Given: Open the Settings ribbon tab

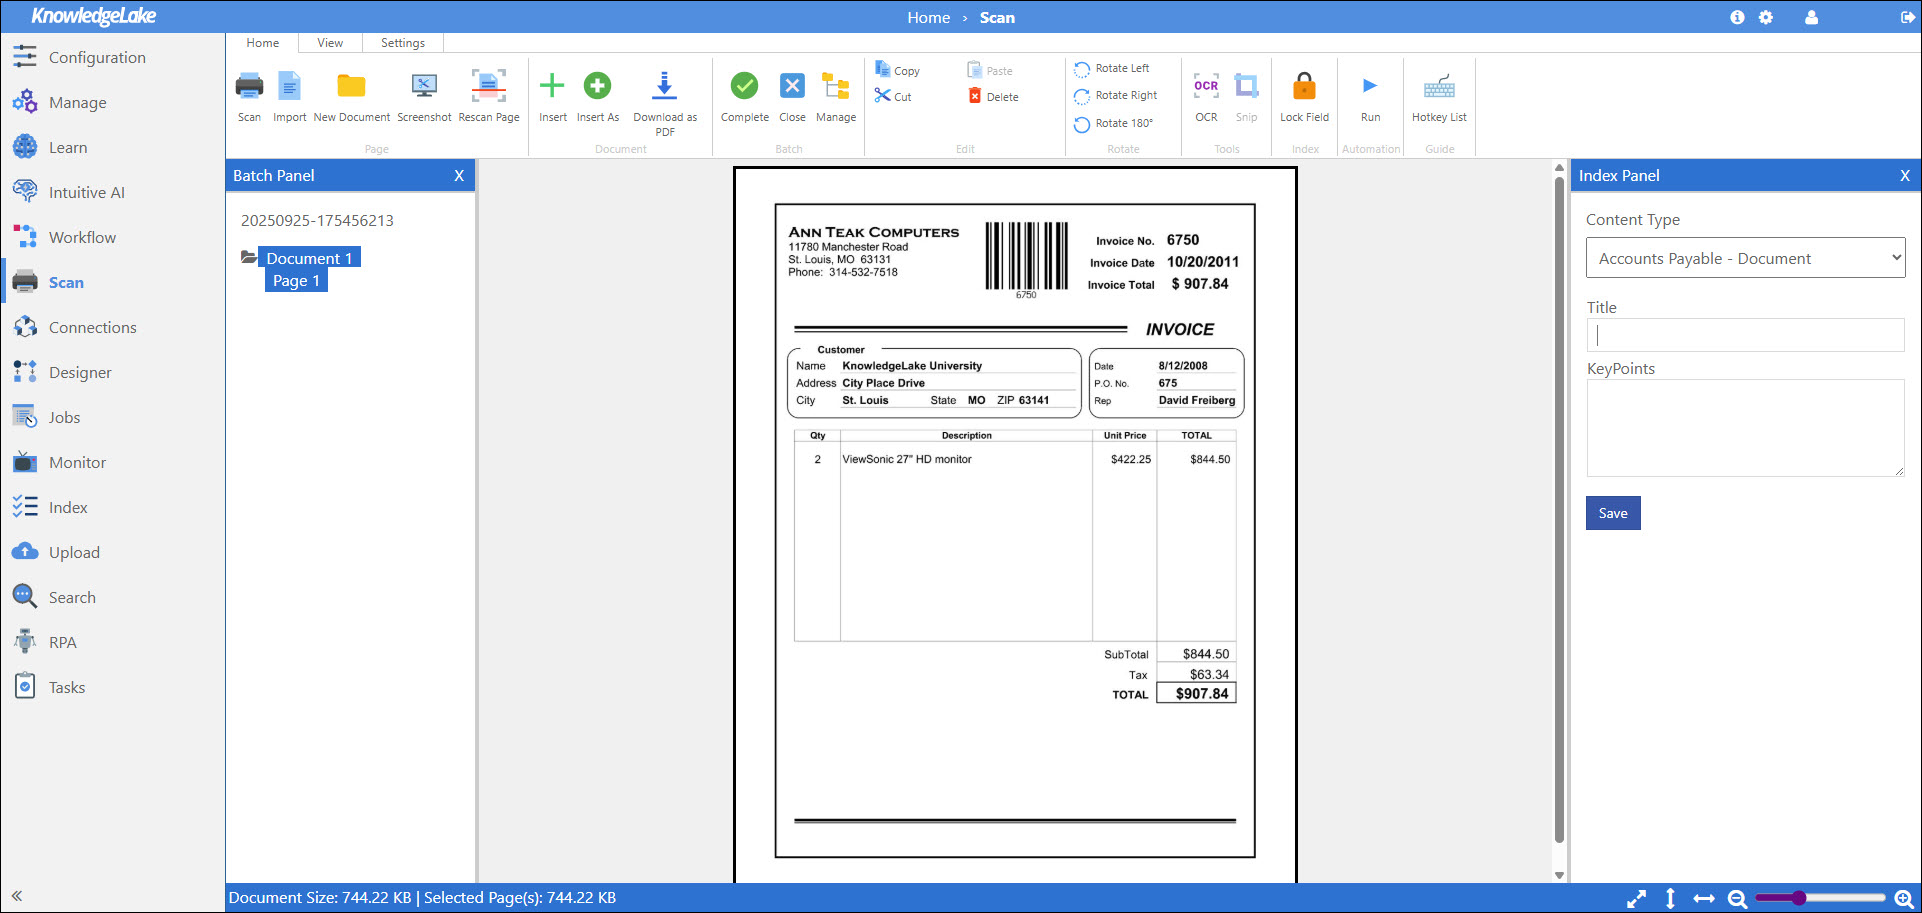Looking at the screenshot, I should point(402,43).
